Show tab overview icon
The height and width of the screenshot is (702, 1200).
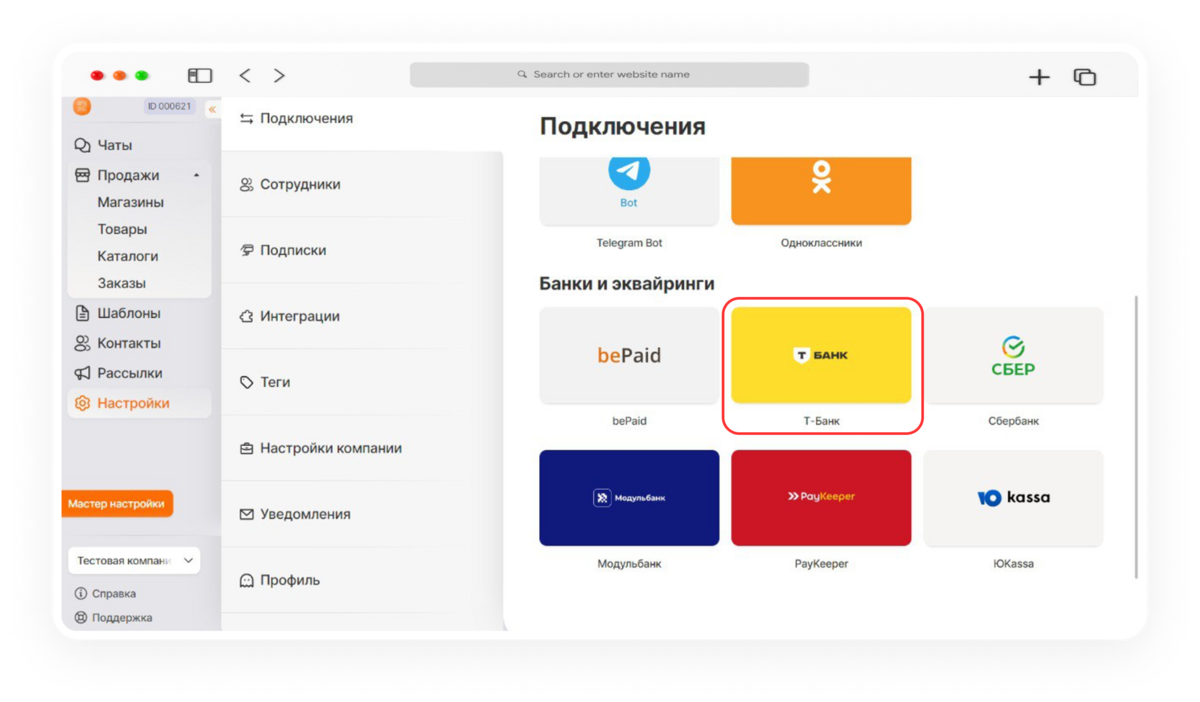(1085, 77)
